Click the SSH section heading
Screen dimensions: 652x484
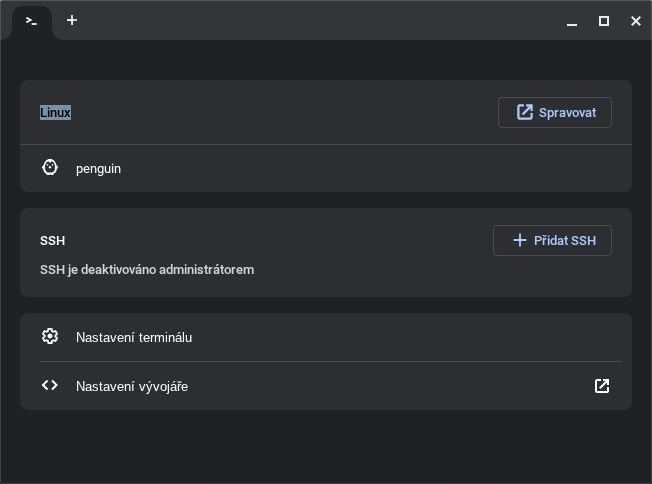[52, 241]
